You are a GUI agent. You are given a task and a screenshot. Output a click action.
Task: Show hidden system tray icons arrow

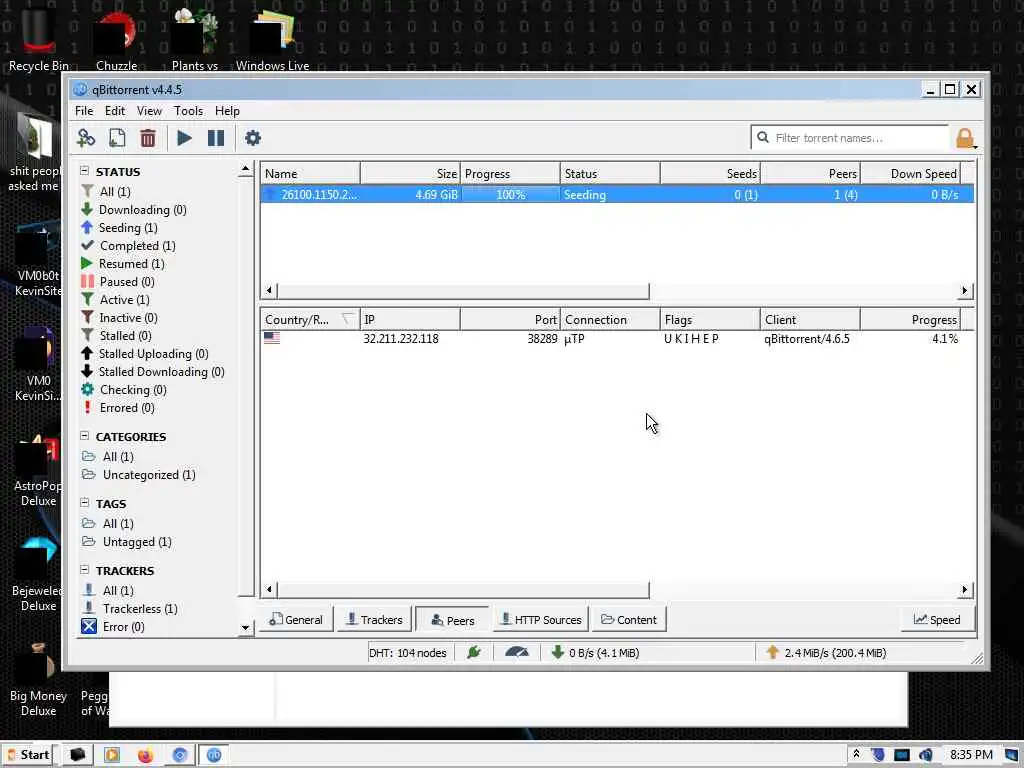[856, 755]
